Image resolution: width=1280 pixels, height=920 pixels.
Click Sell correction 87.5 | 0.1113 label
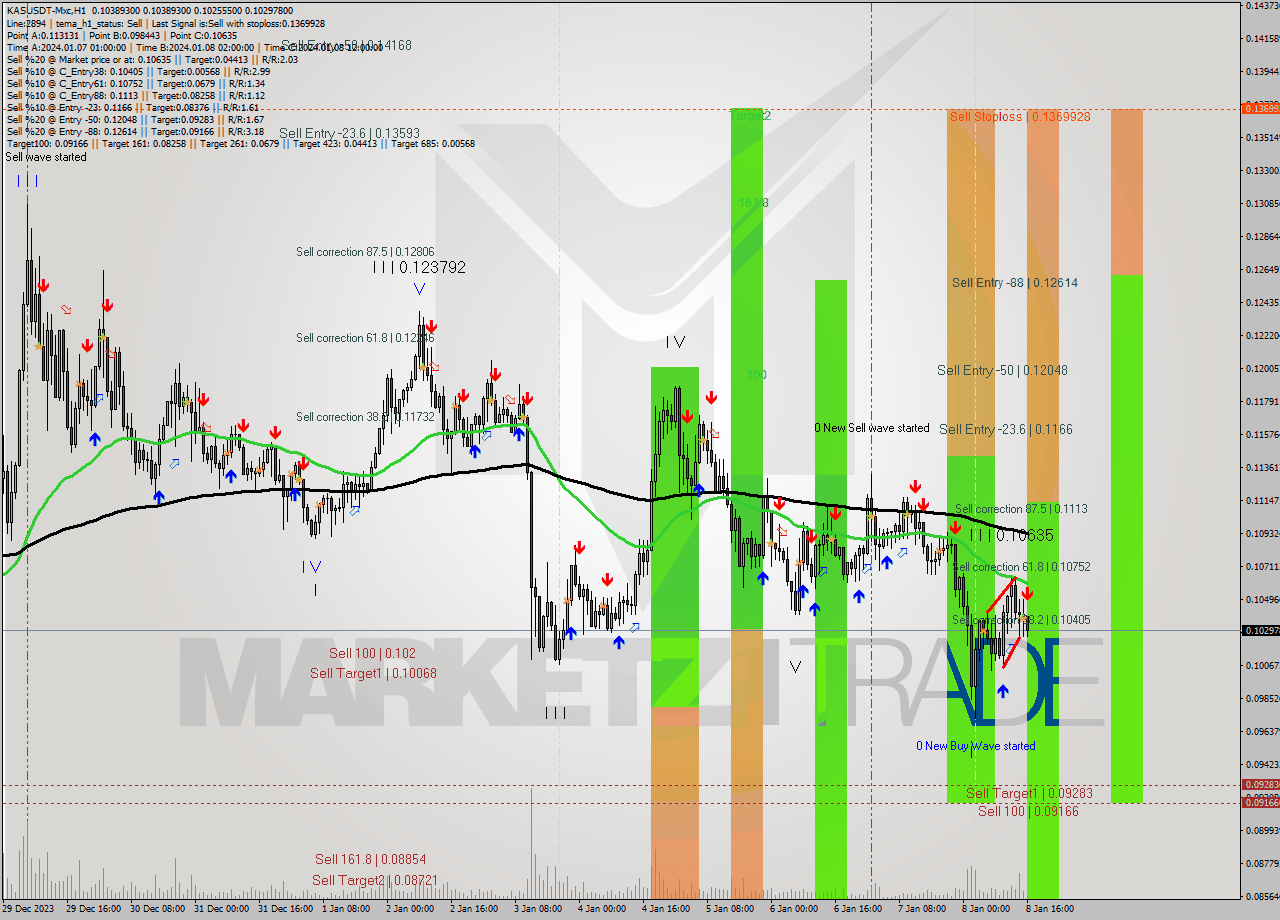pyautogui.click(x=1021, y=509)
